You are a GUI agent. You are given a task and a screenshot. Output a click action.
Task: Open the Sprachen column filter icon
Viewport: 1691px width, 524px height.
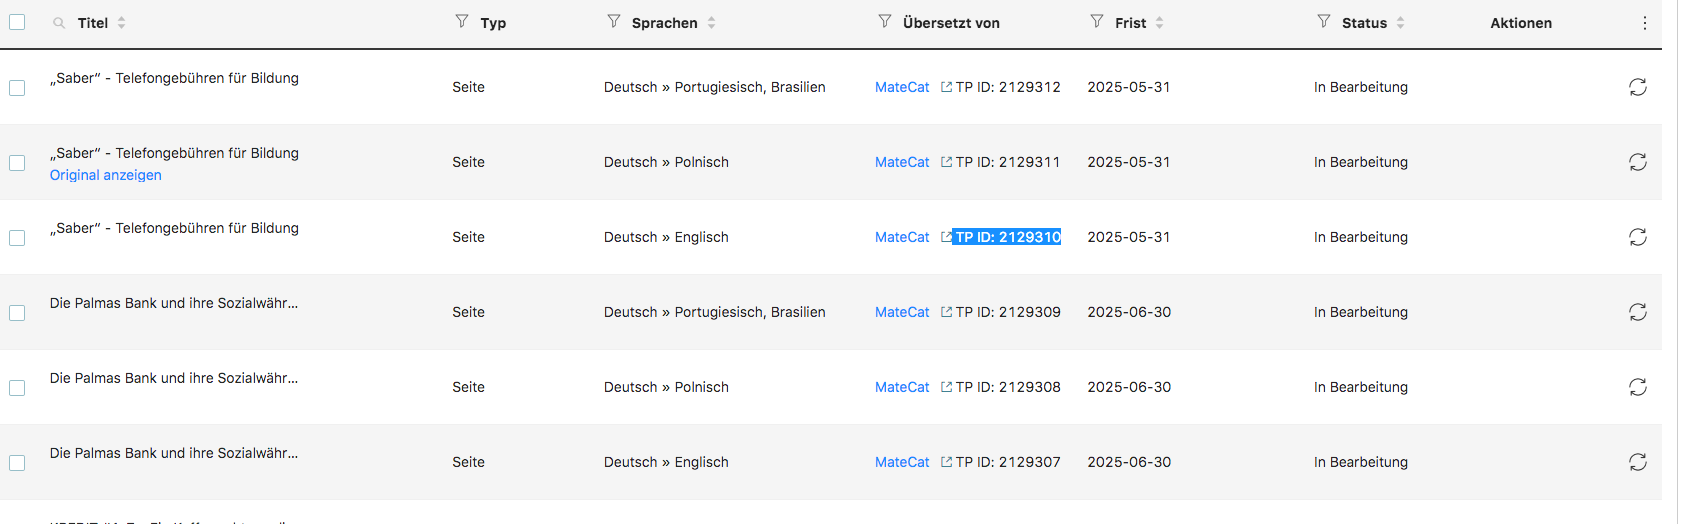tap(613, 21)
